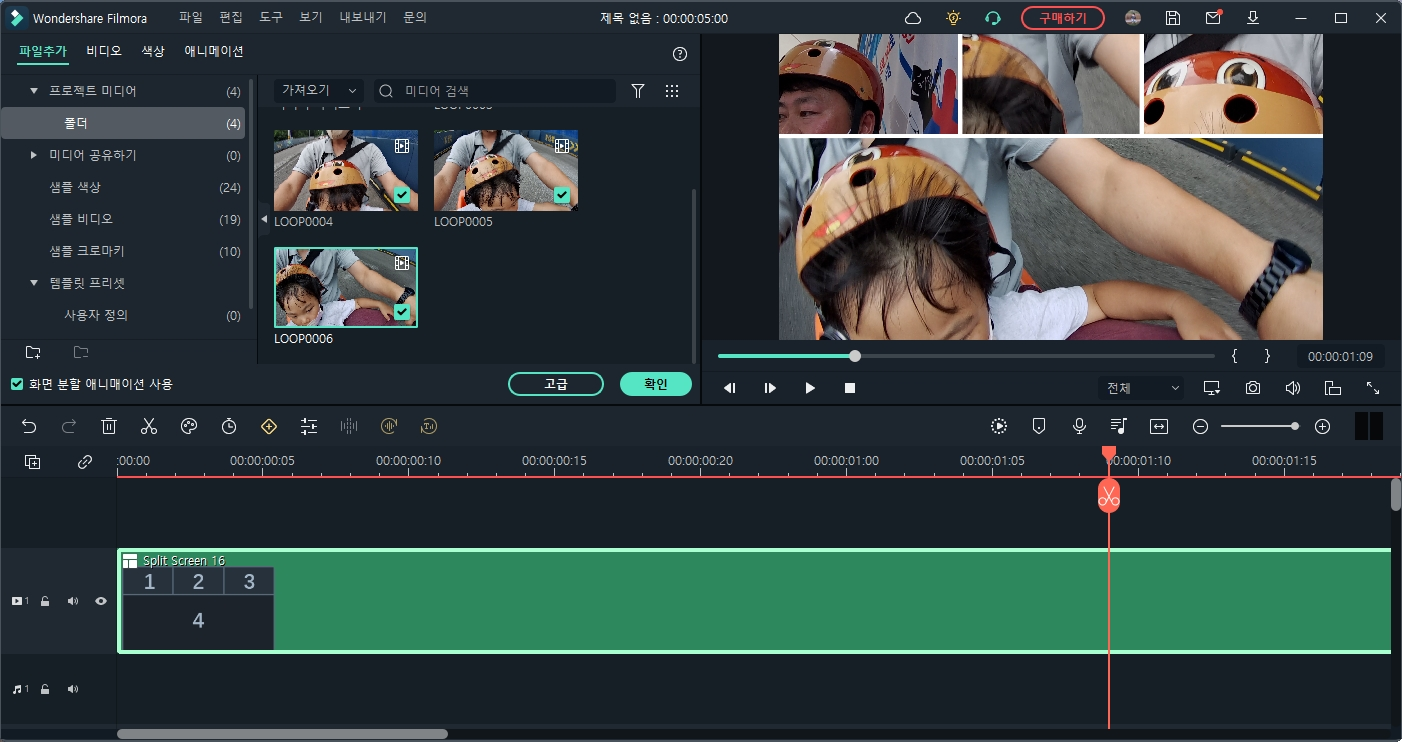Click the trash delete icon

click(x=109, y=427)
